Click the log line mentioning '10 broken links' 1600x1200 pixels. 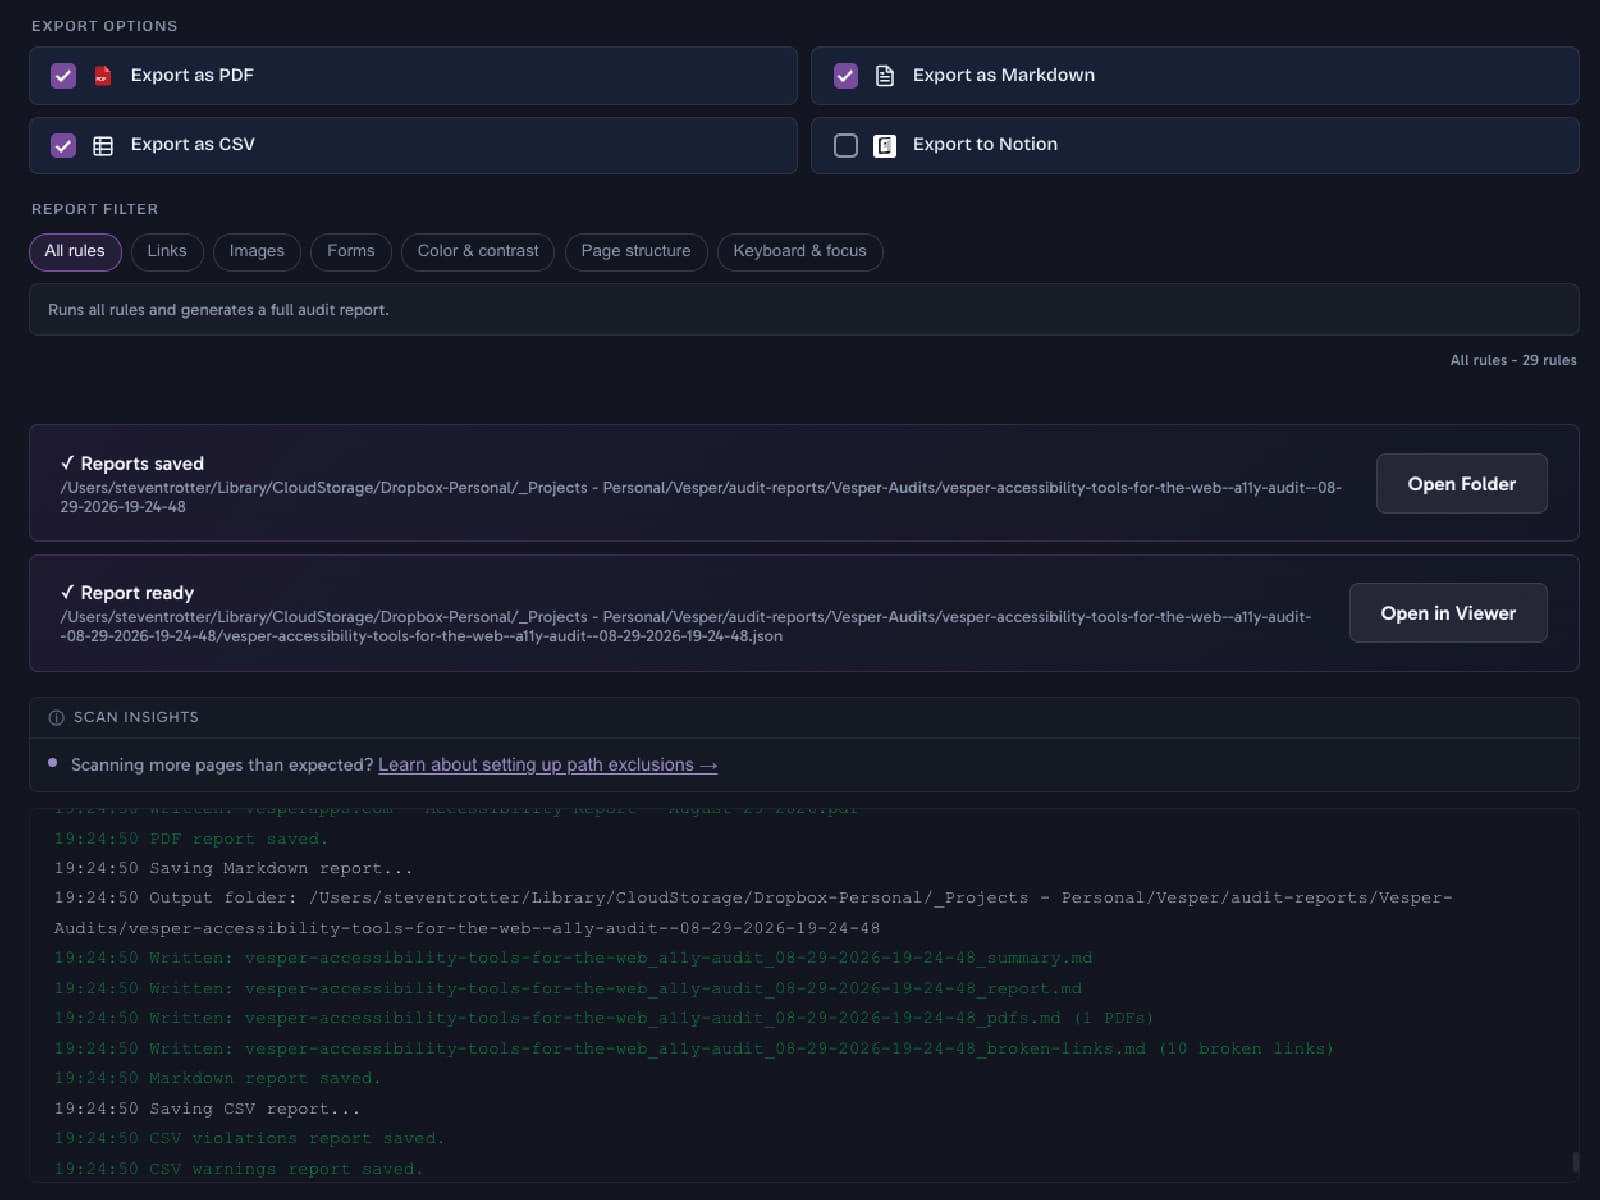coord(694,1049)
